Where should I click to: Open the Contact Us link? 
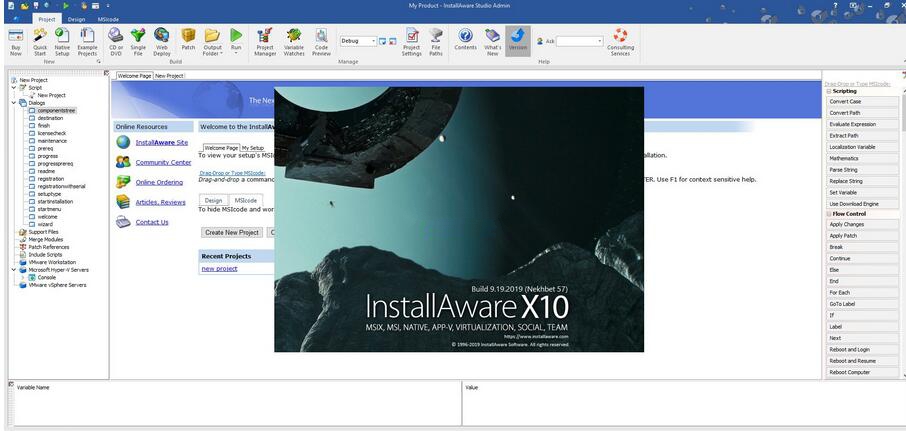(152, 222)
